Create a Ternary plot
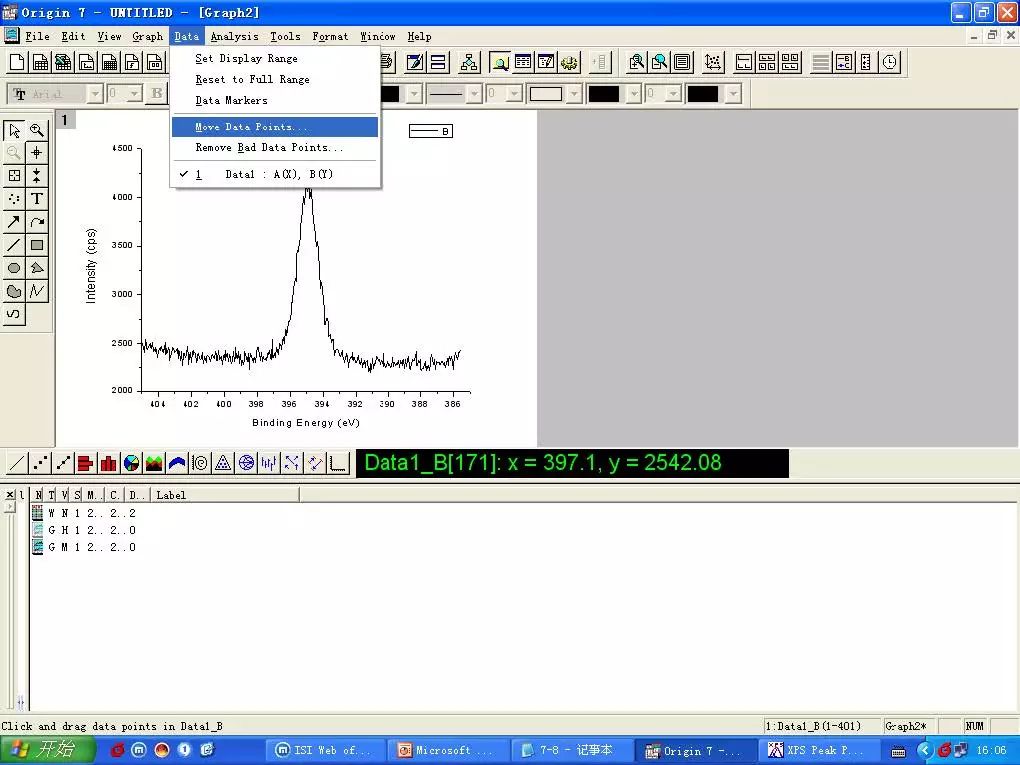 coord(223,463)
